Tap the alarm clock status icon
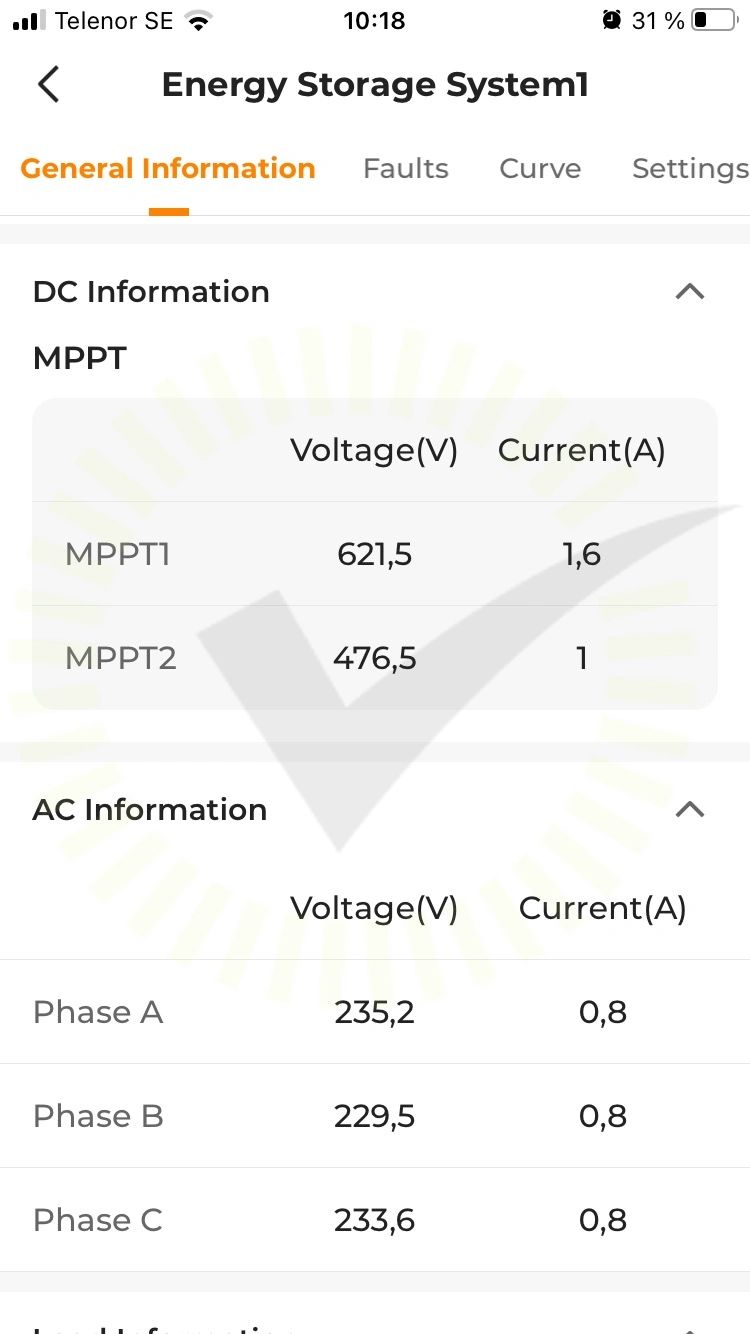Image resolution: width=750 pixels, height=1334 pixels. click(x=611, y=20)
